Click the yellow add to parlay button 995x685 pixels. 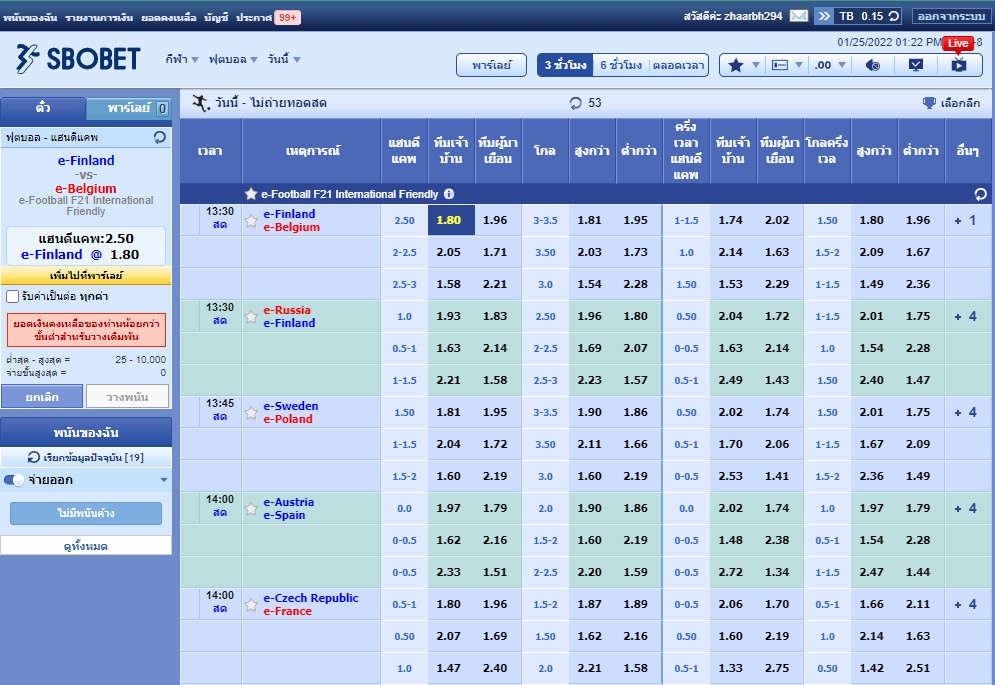coord(86,276)
